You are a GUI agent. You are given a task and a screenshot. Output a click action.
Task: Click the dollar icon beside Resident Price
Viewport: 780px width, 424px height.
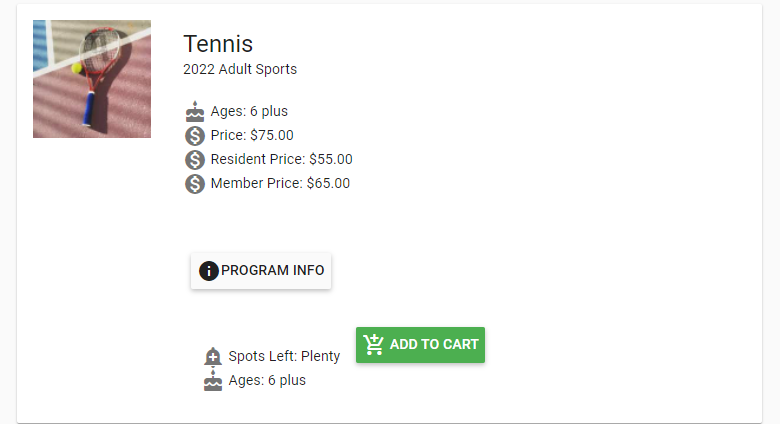point(195,159)
